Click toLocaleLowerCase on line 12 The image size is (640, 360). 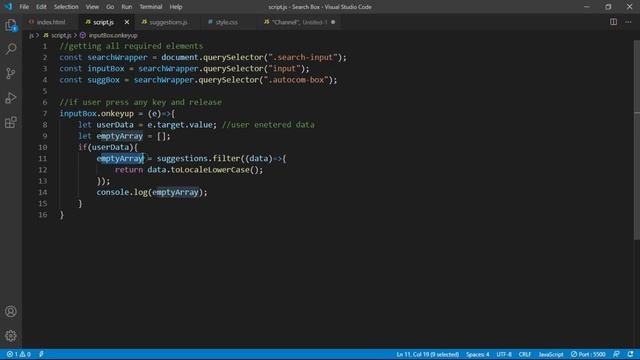[210, 170]
